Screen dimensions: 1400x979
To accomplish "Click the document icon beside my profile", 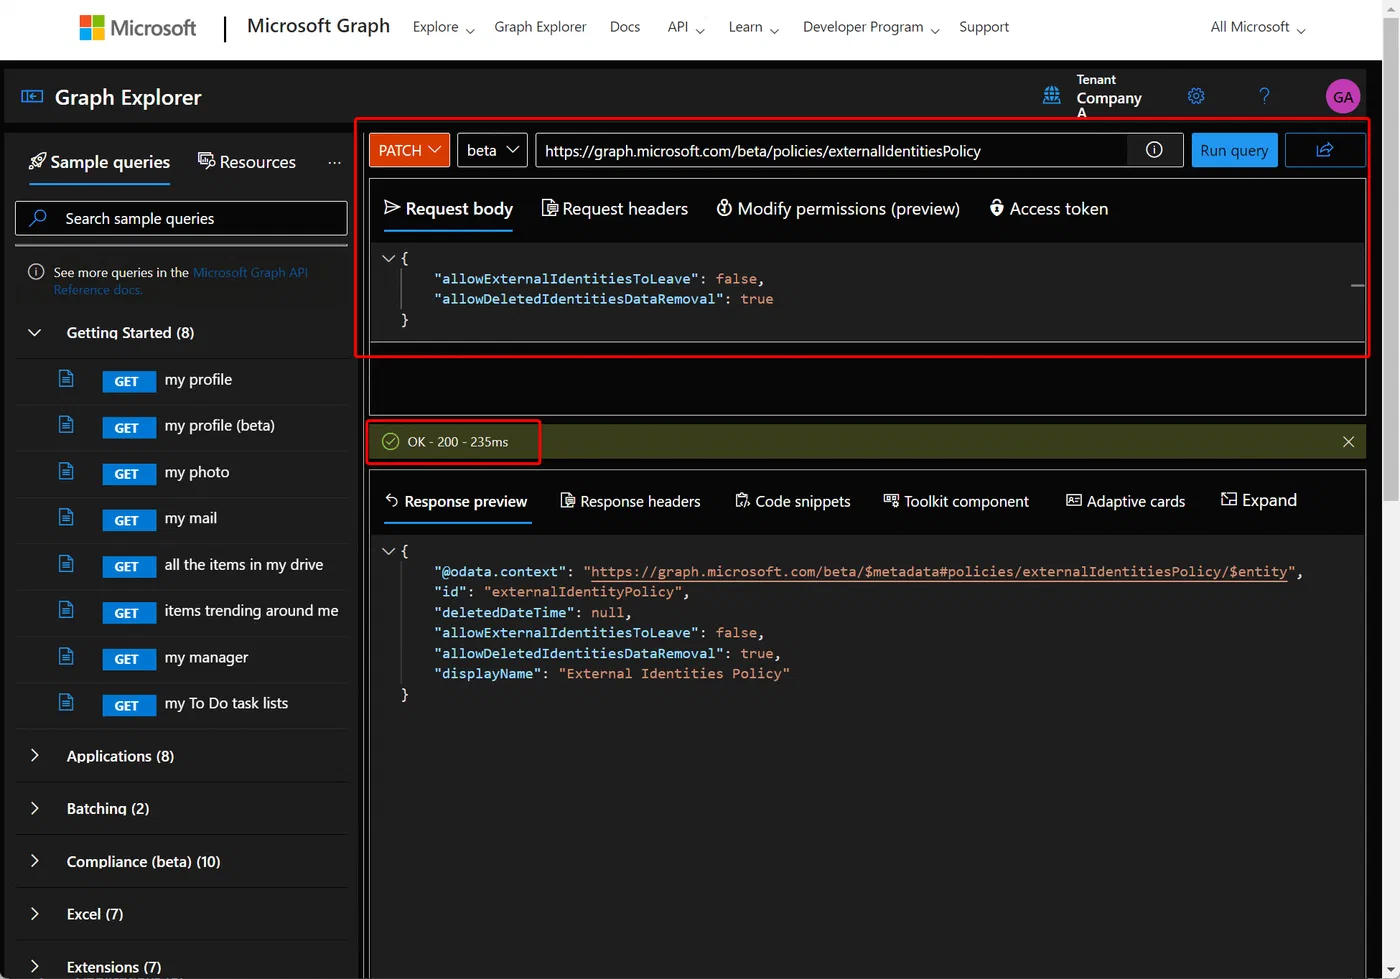I will click(x=66, y=379).
